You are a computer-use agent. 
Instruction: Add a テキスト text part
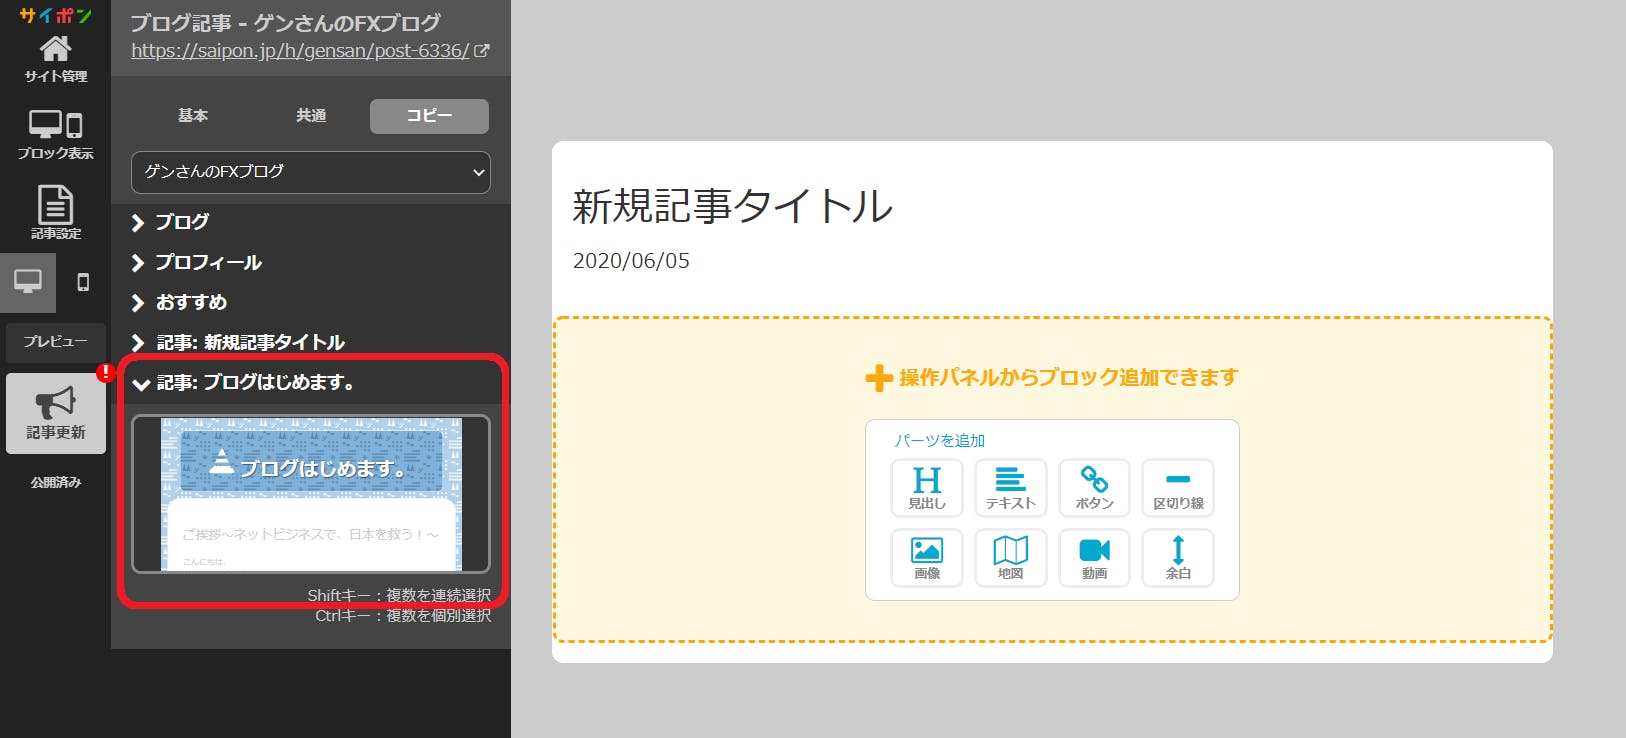(1010, 488)
